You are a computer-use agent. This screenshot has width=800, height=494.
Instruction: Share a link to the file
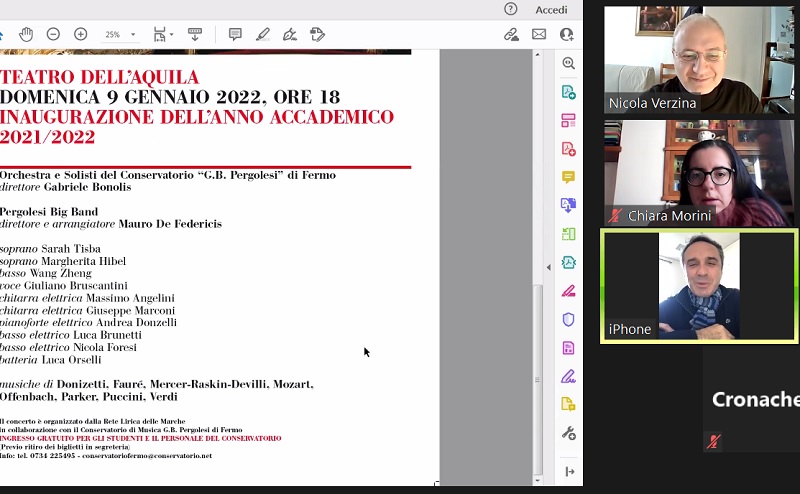coord(511,35)
